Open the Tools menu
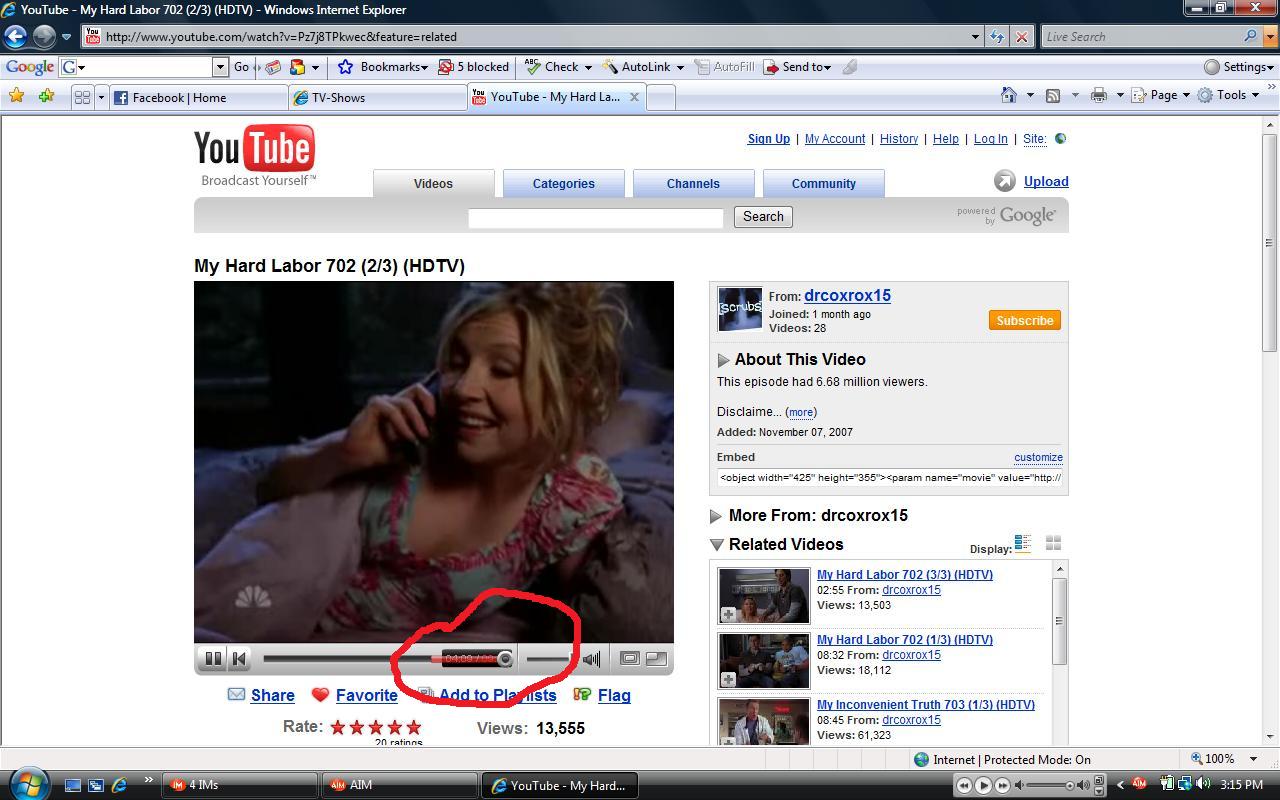Viewport: 1280px width, 800px height. point(1230,95)
